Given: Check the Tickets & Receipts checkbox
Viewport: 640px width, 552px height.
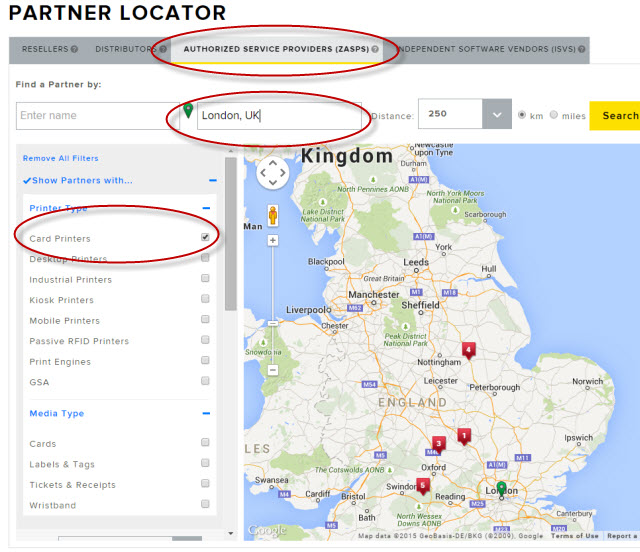Looking at the screenshot, I should 205,483.
